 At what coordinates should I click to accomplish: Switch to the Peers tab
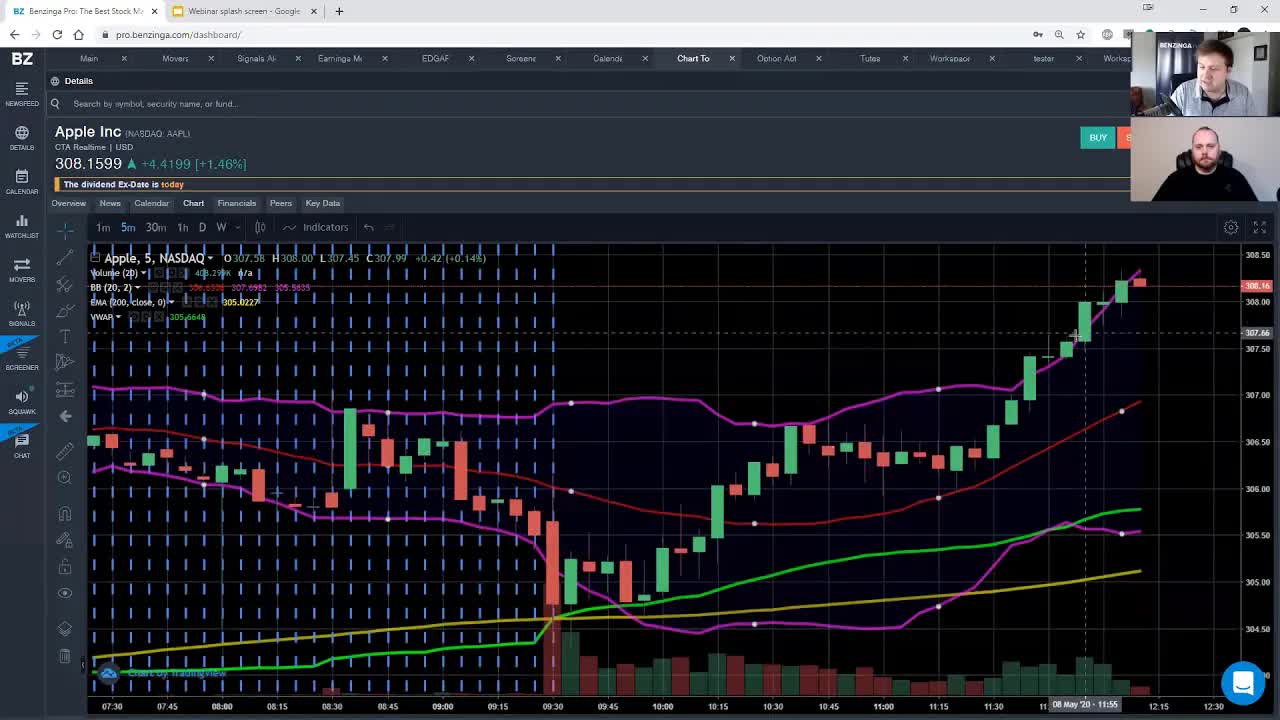[x=281, y=203]
